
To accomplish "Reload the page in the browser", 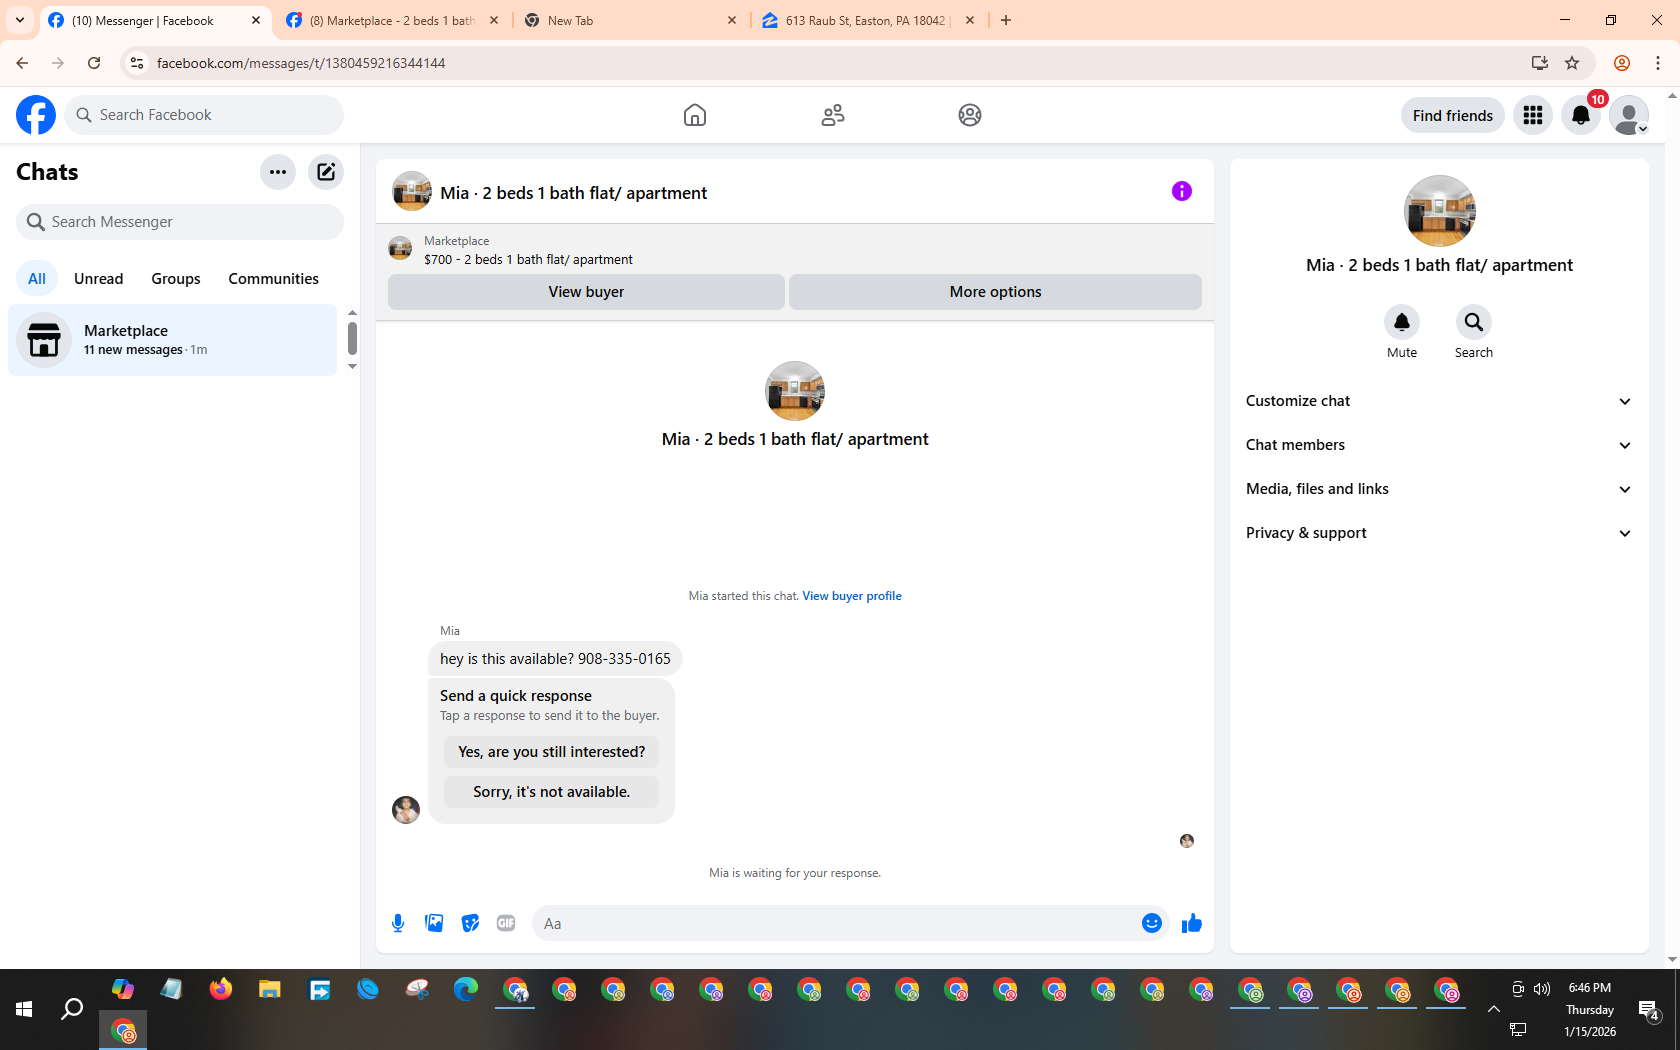I will pos(94,63).
